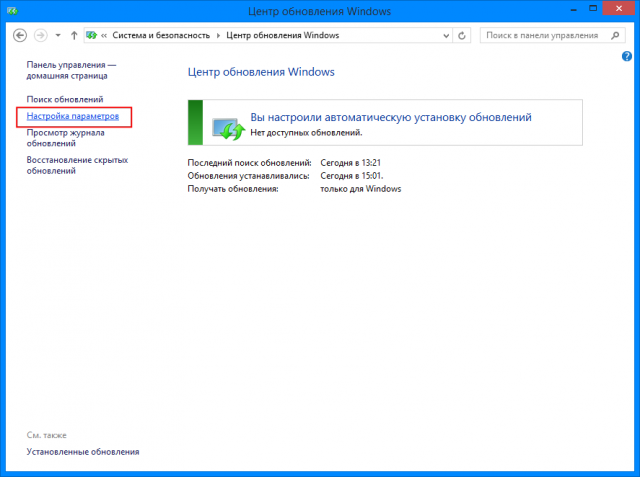Open the Установленные обновления link
The height and width of the screenshot is (477, 640).
[83, 452]
